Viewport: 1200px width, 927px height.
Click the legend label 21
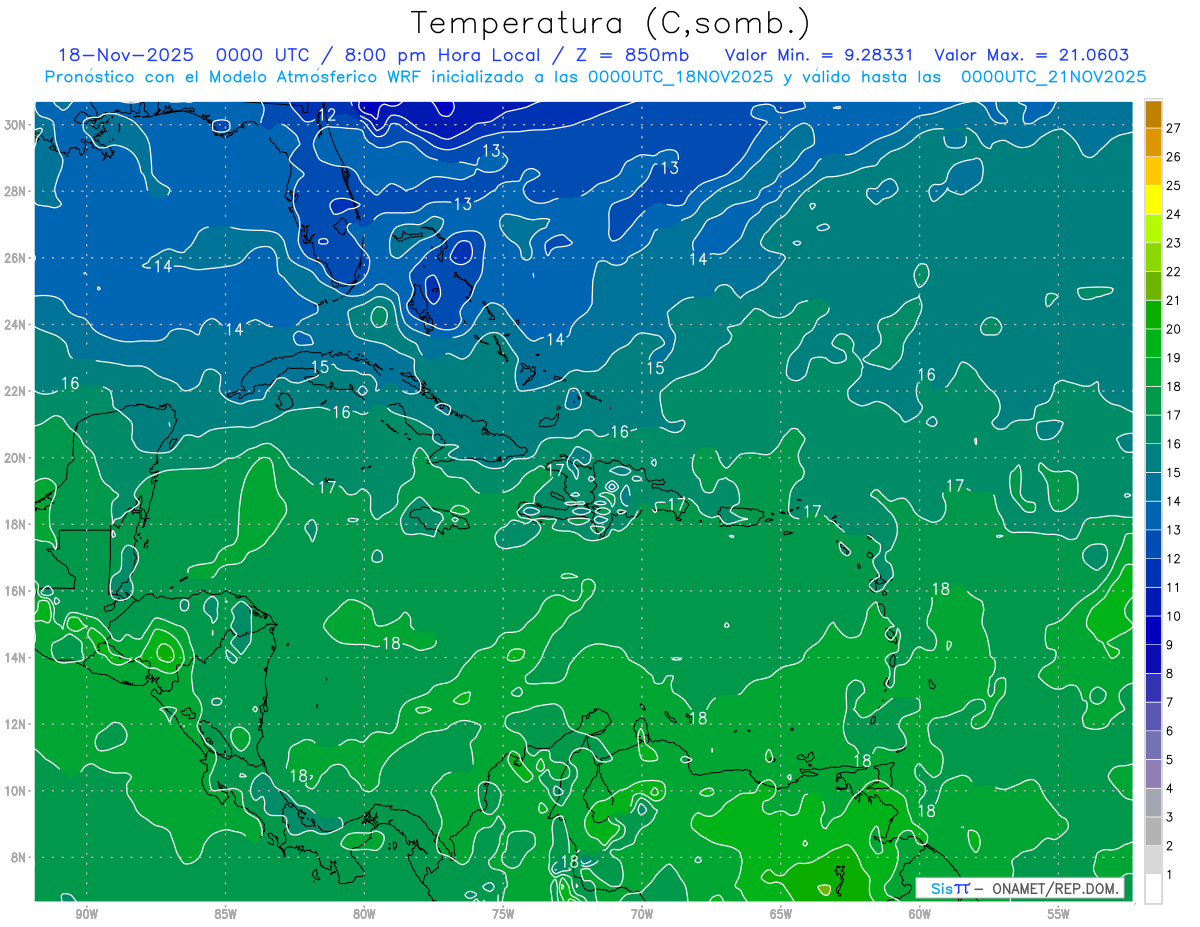tap(1173, 300)
